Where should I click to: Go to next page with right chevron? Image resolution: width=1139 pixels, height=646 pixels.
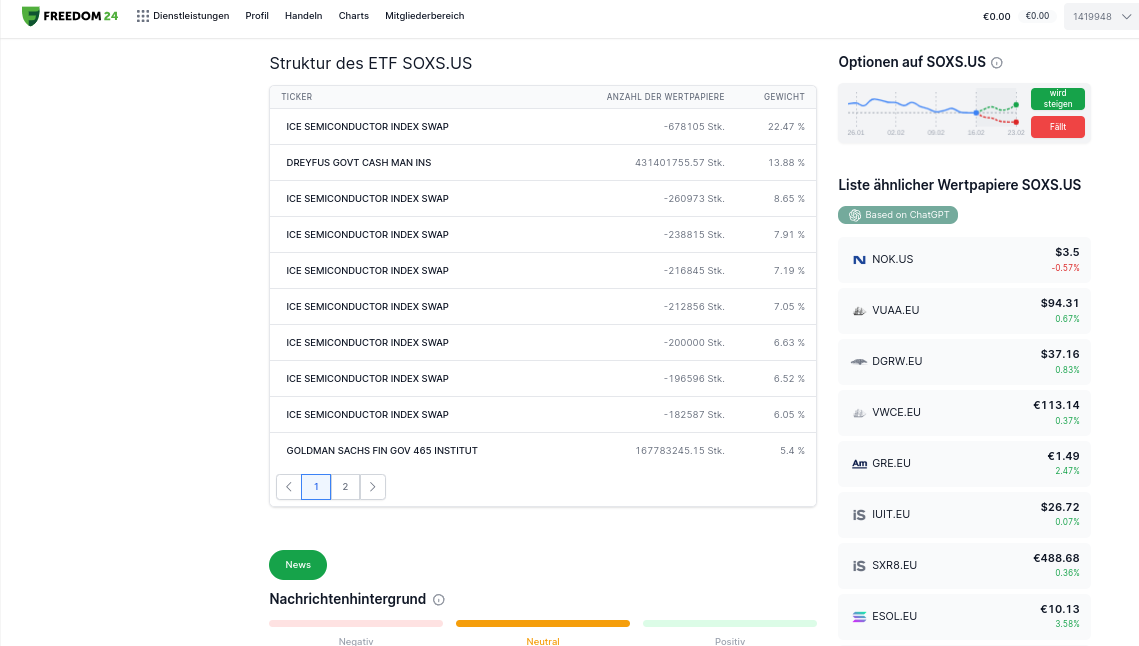point(373,487)
